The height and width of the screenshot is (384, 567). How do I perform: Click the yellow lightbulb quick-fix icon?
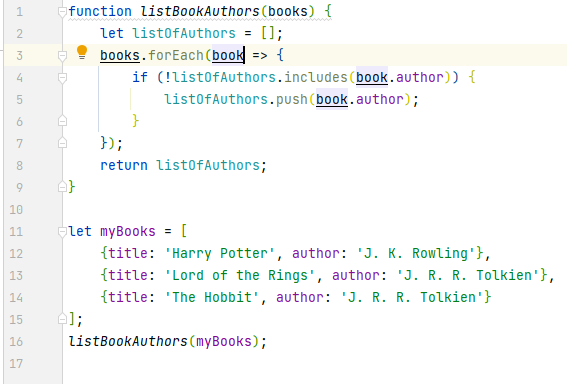(x=82, y=52)
